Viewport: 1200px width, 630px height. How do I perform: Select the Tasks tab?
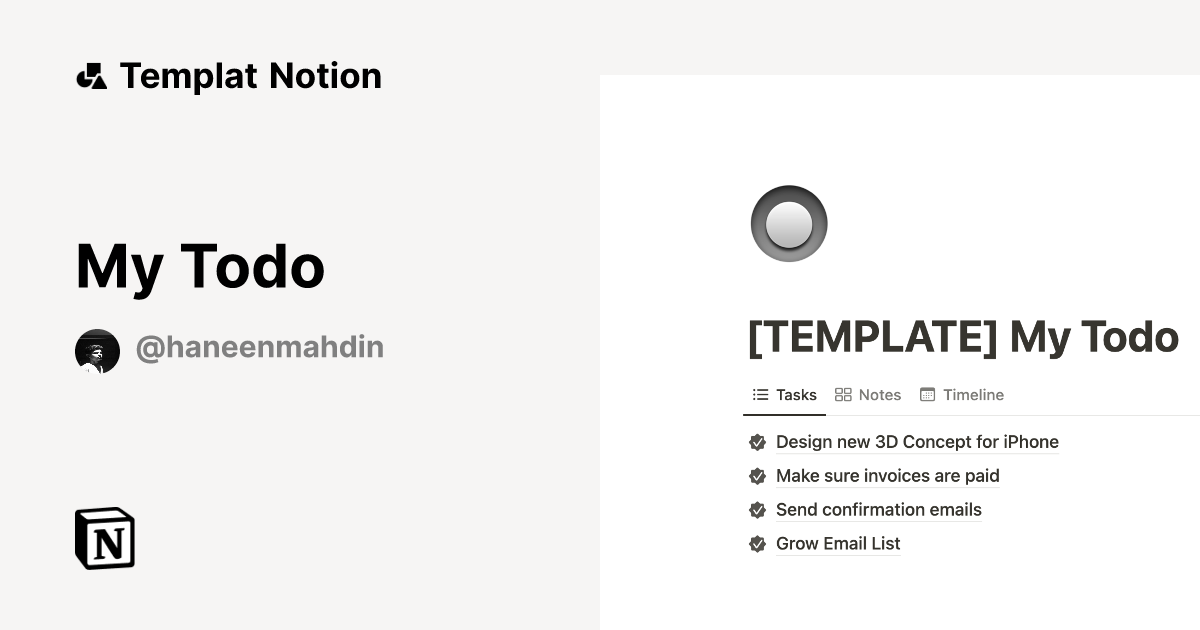pyautogui.click(x=796, y=394)
